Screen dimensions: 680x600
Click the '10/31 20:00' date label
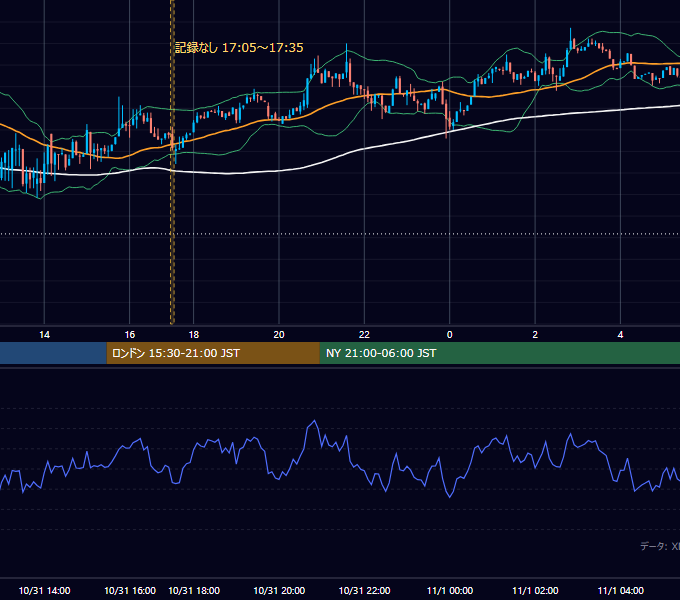pyautogui.click(x=279, y=590)
